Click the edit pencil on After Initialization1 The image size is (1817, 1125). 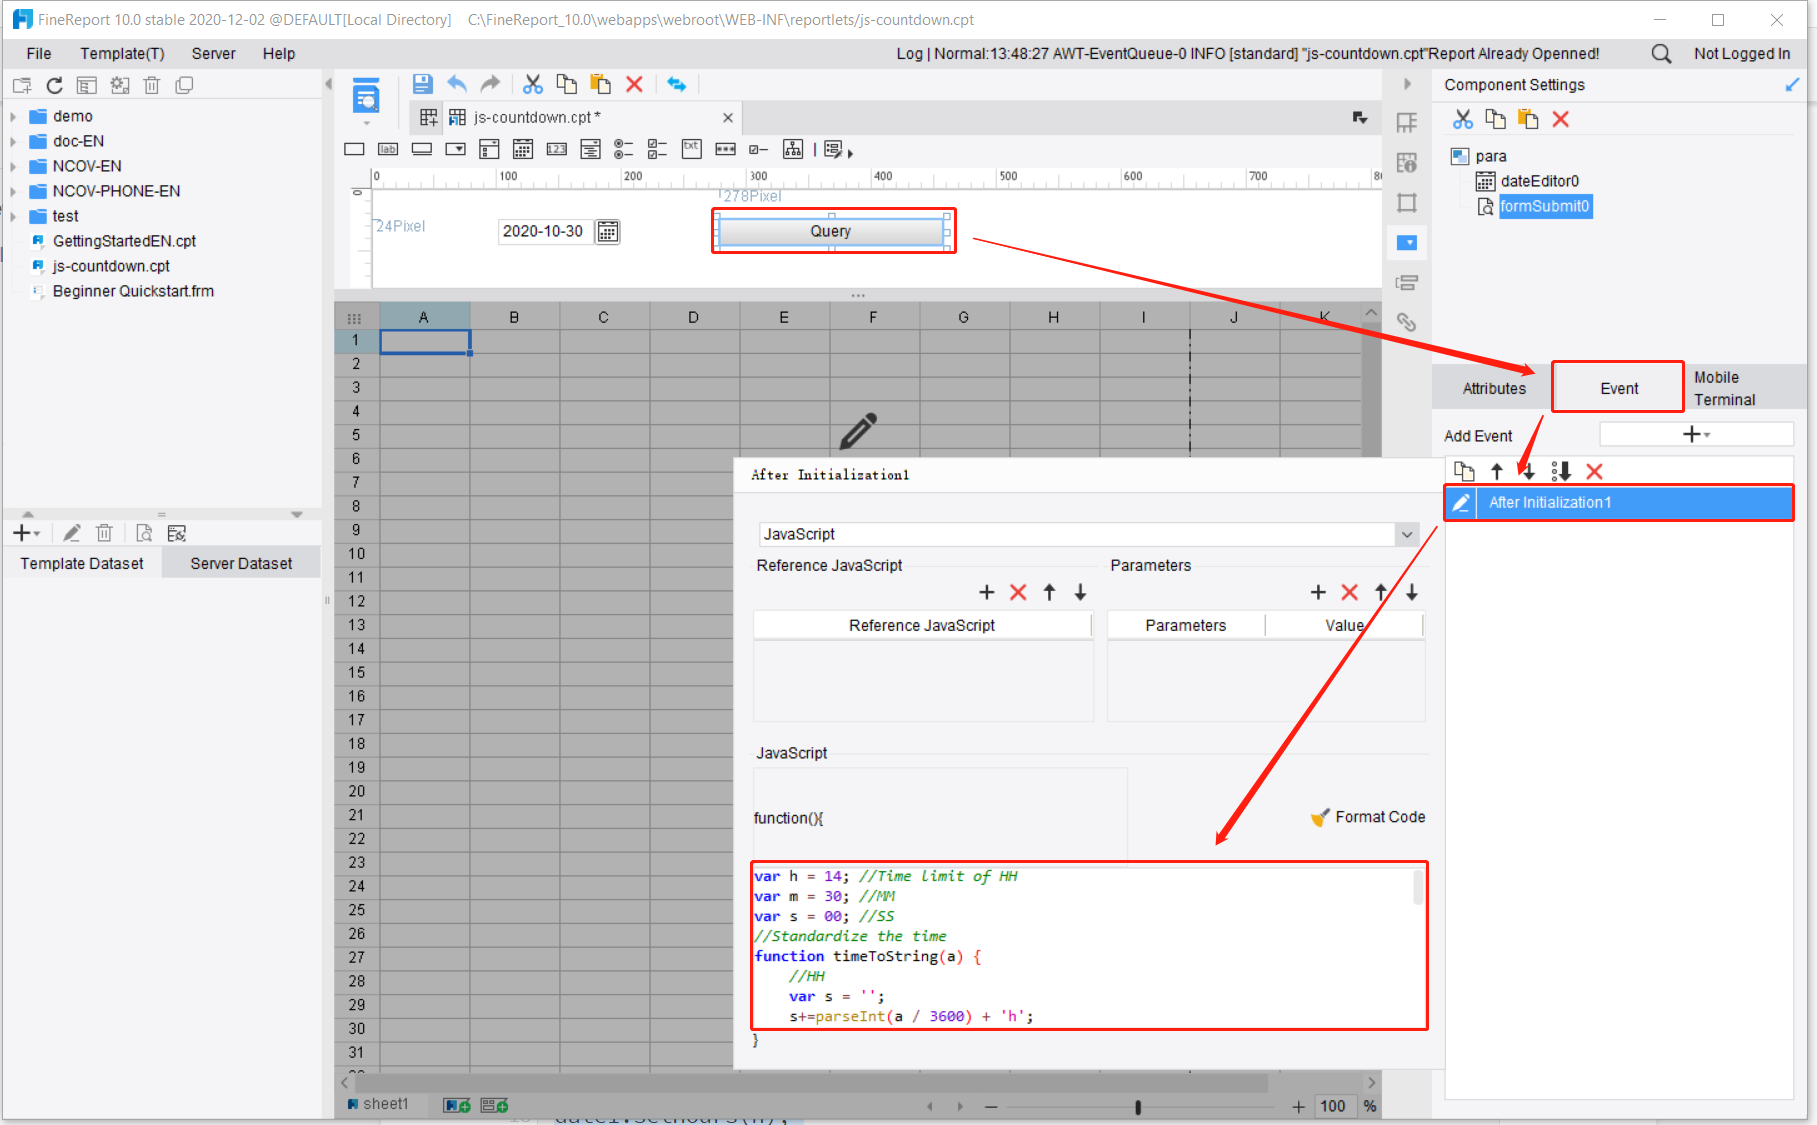click(x=1461, y=503)
